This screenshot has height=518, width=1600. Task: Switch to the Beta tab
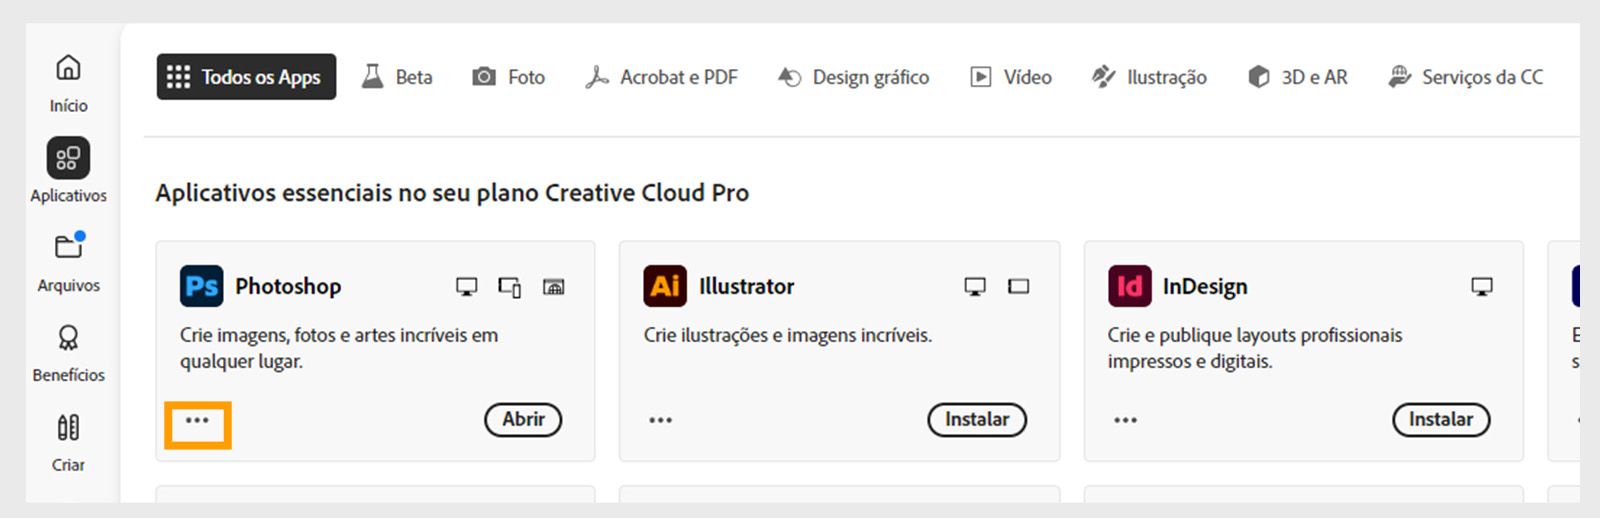(x=397, y=77)
